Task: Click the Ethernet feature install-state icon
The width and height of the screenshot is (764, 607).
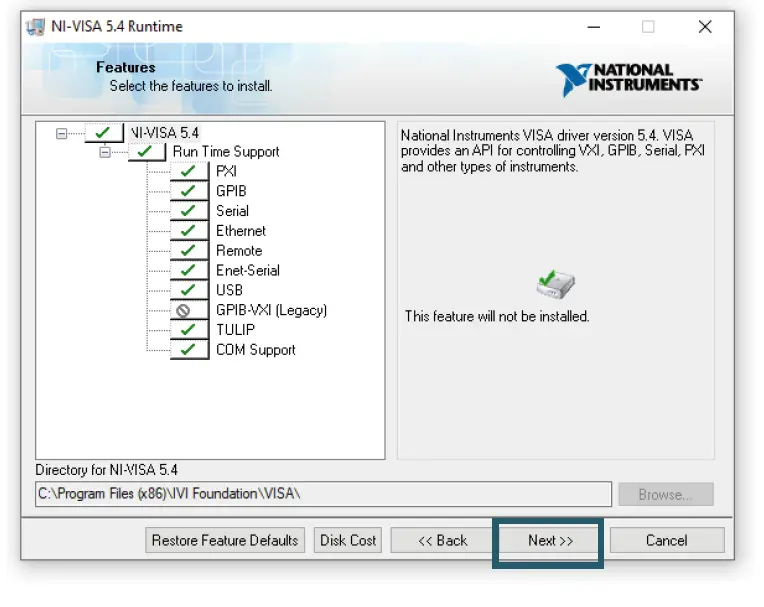Action: (189, 230)
